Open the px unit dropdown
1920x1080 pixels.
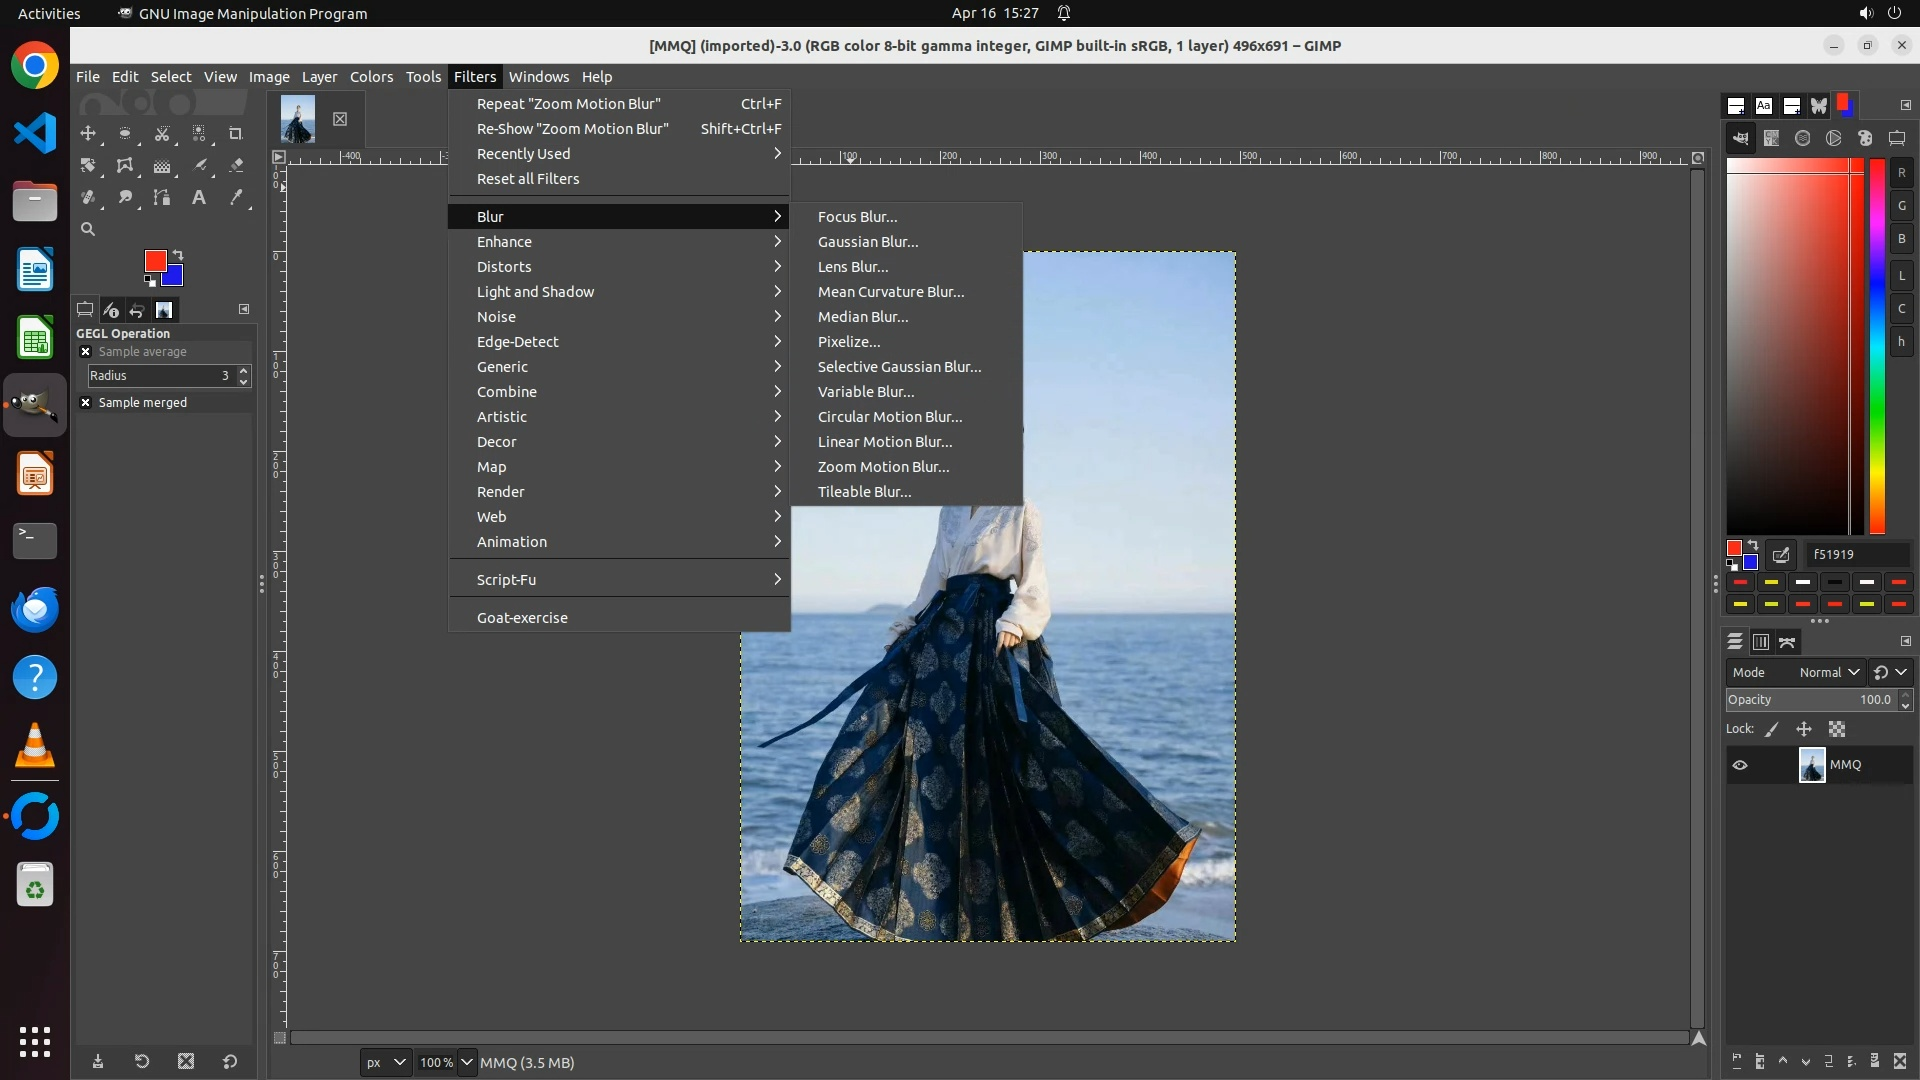(385, 1063)
